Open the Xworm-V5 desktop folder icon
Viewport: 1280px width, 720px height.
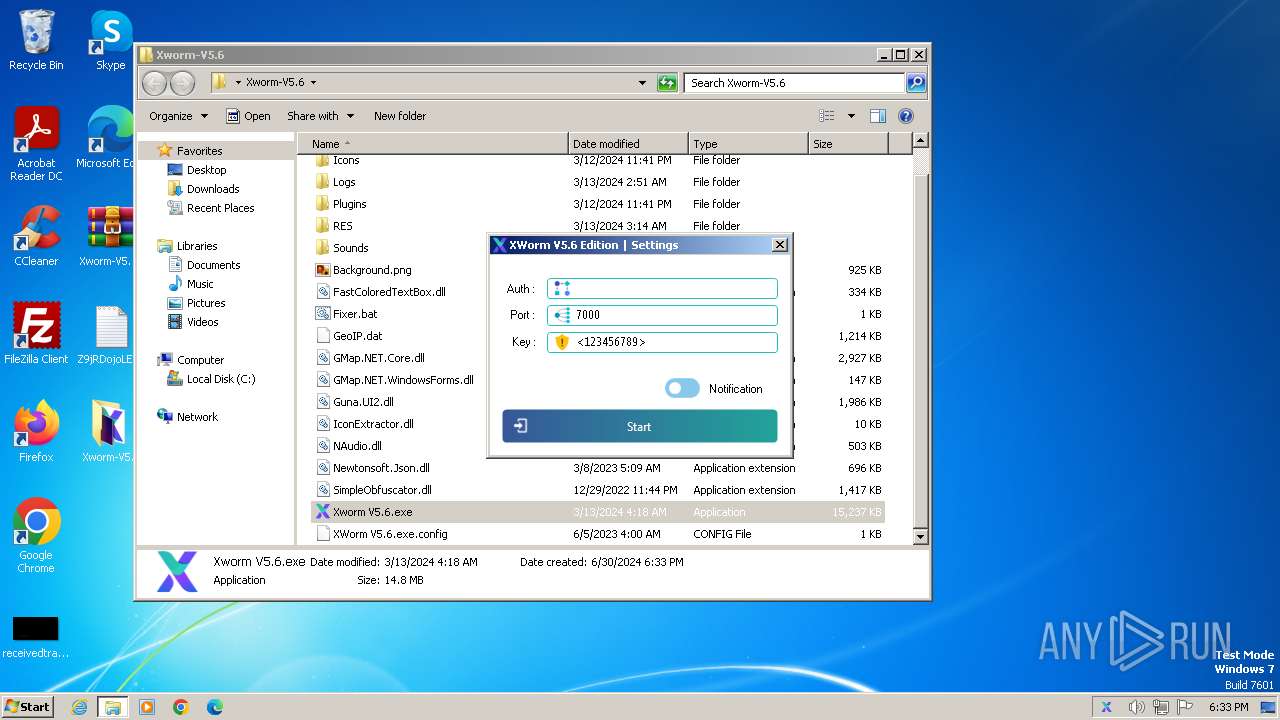(108, 432)
